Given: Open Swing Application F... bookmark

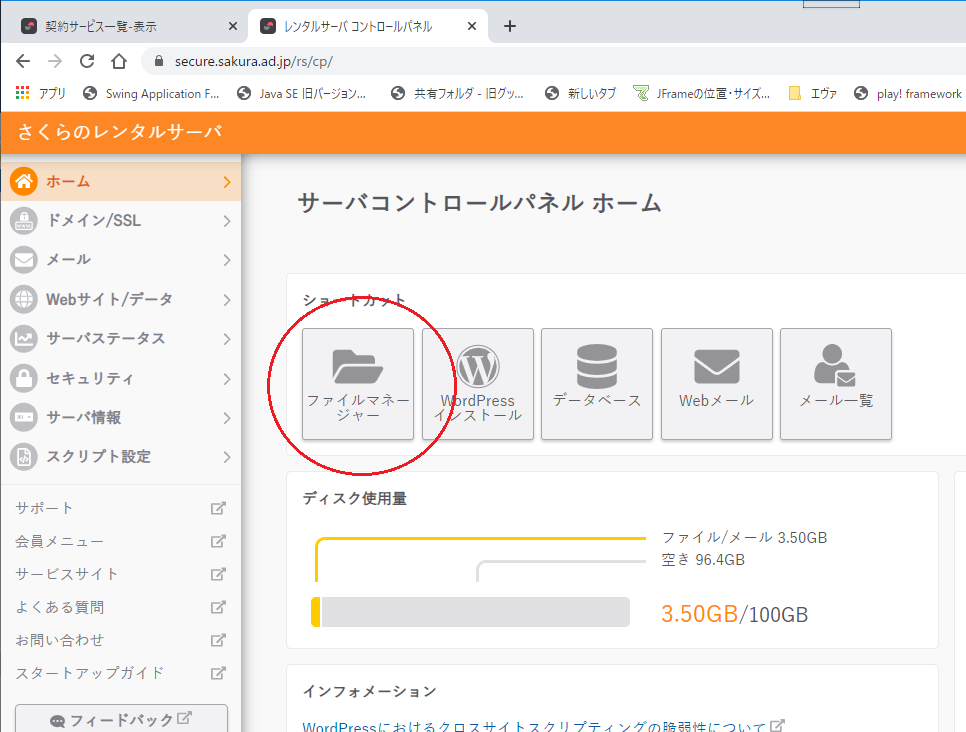Looking at the screenshot, I should [x=151, y=93].
